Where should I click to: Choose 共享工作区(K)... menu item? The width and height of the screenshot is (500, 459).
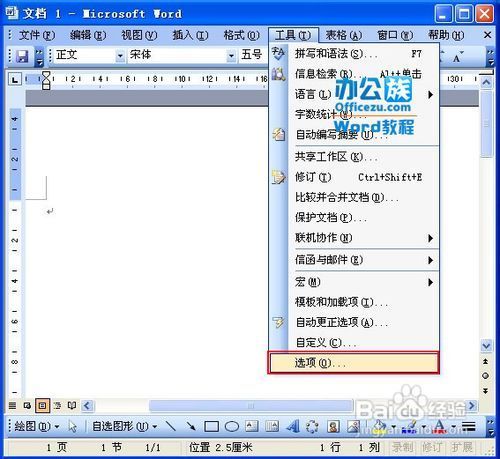[354, 157]
